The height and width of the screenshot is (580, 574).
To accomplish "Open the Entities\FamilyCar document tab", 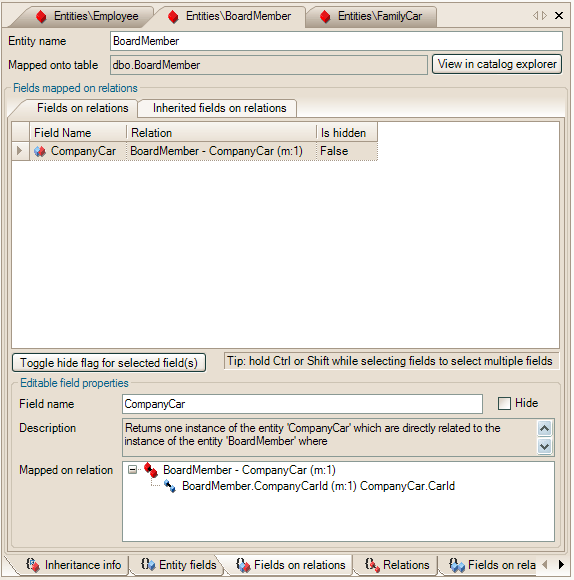I will pos(373,16).
